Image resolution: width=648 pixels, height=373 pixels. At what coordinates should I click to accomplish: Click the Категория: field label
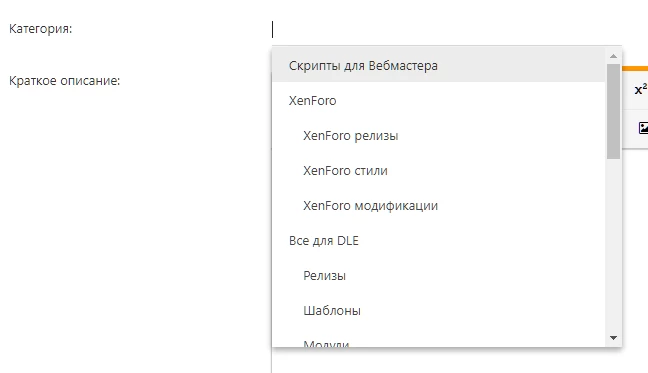pos(40,29)
